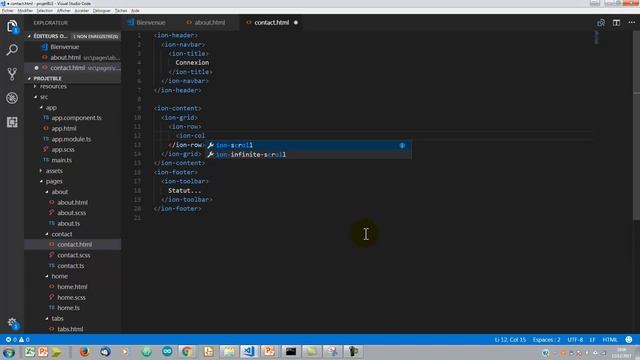Click the UTF-8 encoding indicator
The height and width of the screenshot is (360, 640).
pyautogui.click(x=575, y=340)
